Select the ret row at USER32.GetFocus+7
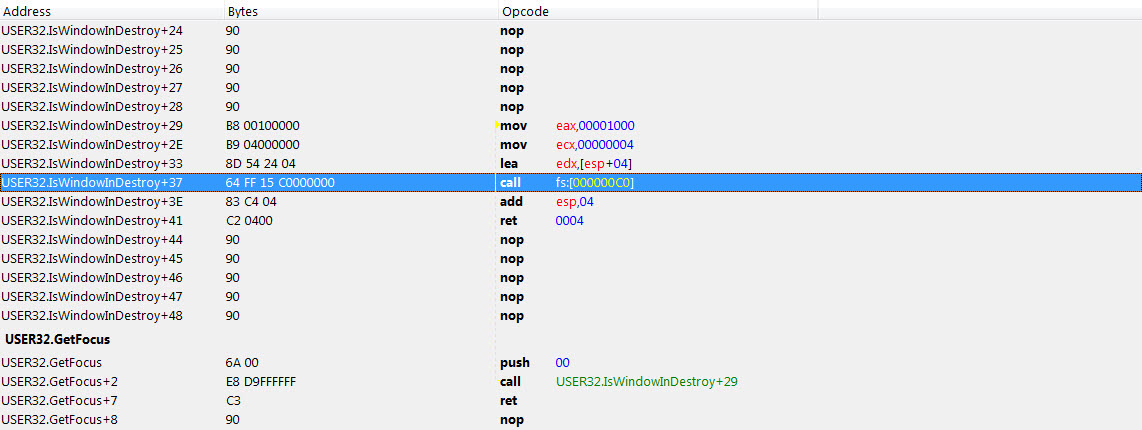Image resolution: width=1142 pixels, height=430 pixels. coord(507,401)
